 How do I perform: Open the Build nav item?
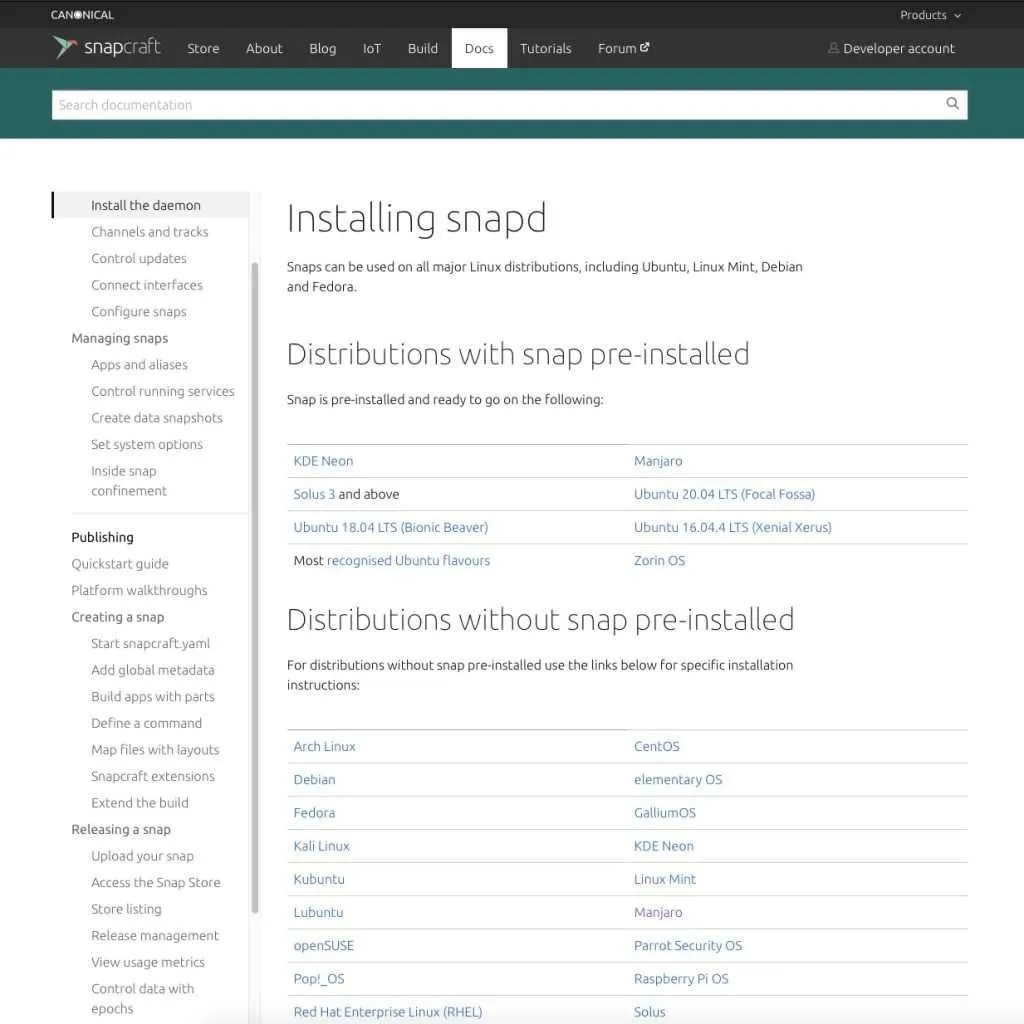pyautogui.click(x=423, y=48)
